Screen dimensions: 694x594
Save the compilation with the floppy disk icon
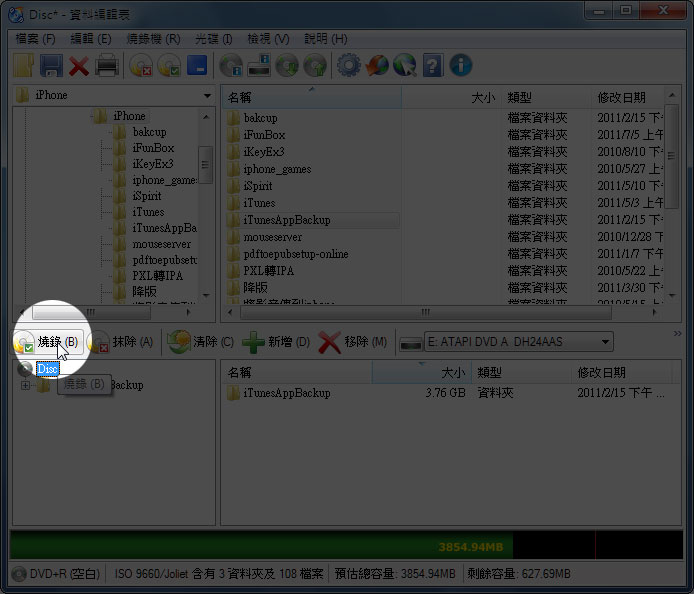click(51, 66)
